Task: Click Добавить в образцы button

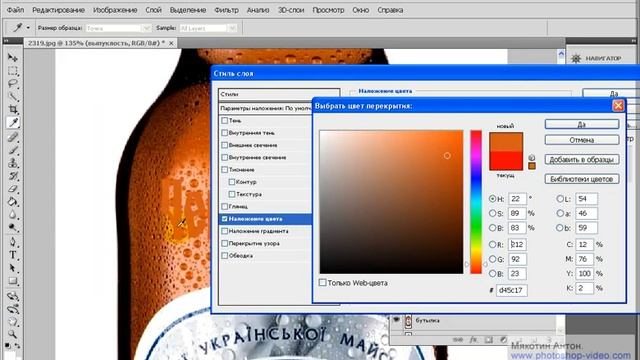Action: pos(582,159)
